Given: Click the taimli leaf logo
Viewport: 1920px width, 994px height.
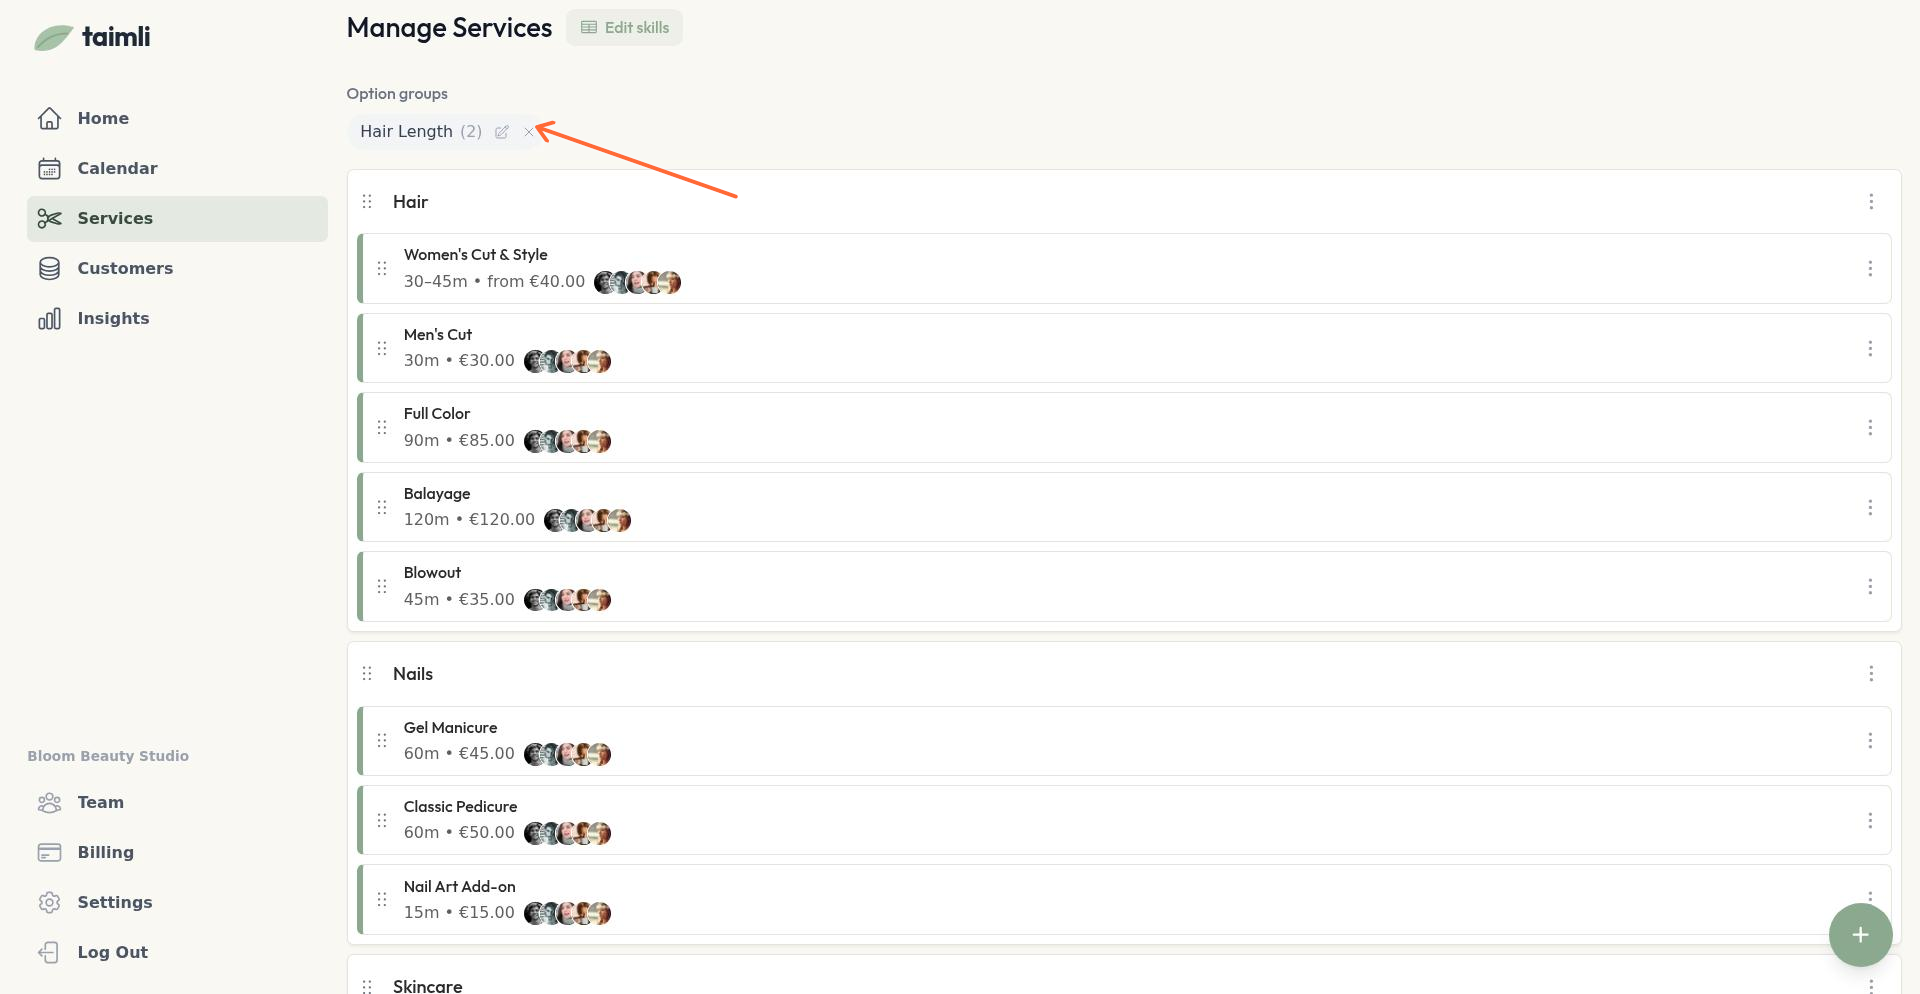Looking at the screenshot, I should point(54,38).
